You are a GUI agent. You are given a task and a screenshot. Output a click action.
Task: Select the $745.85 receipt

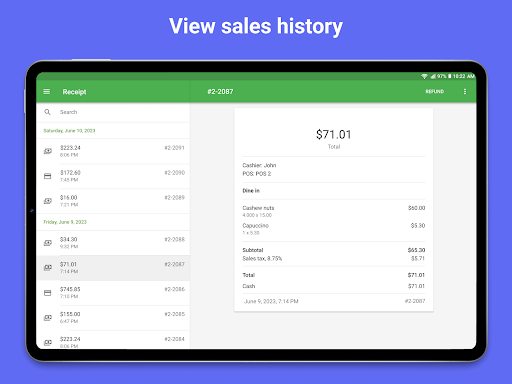coord(113,293)
